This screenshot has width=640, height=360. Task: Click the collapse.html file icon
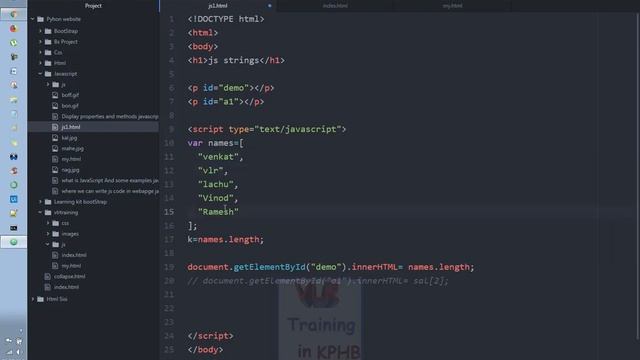[x=47, y=276]
